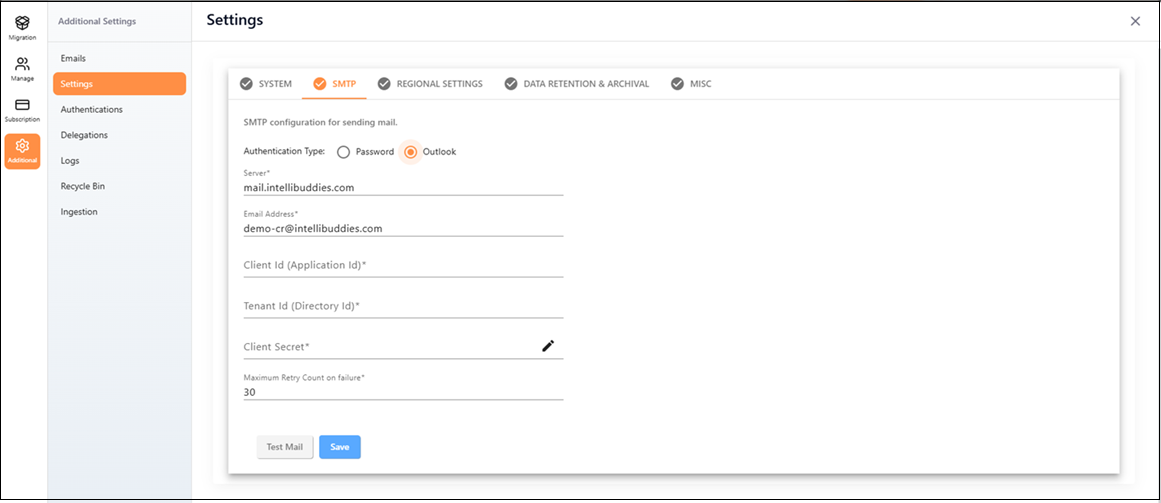Open the Manage users icon
The width and height of the screenshot is (1161, 503).
[x=22, y=69]
